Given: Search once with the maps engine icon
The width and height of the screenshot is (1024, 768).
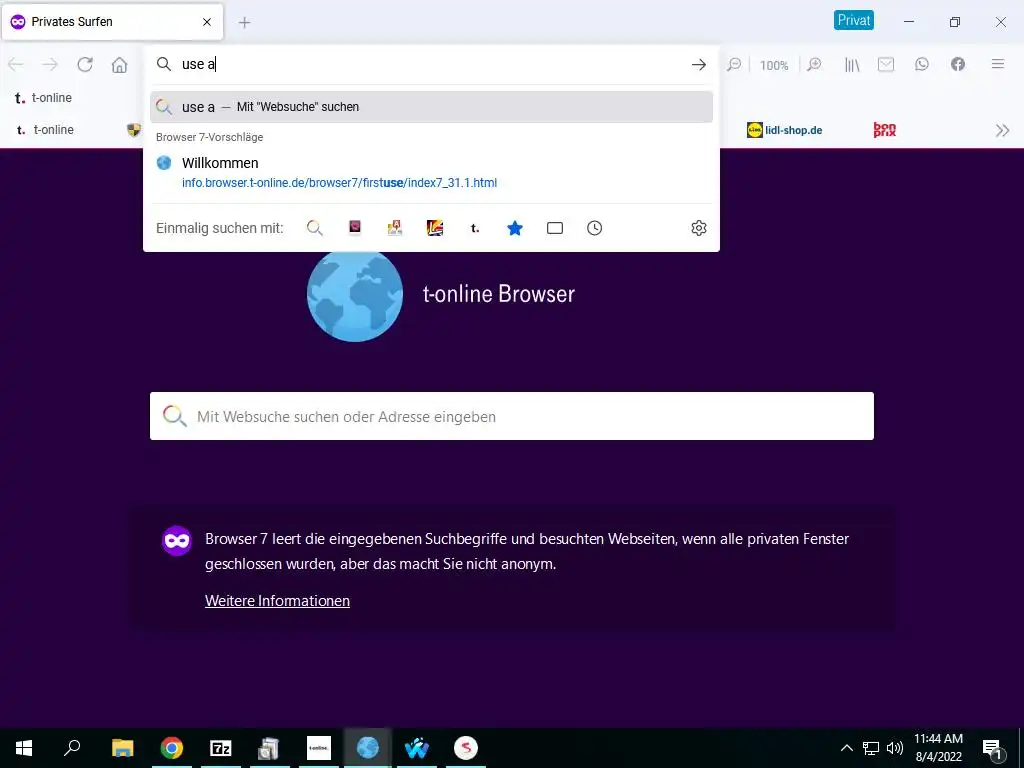Looking at the screenshot, I should pyautogui.click(x=394, y=227).
